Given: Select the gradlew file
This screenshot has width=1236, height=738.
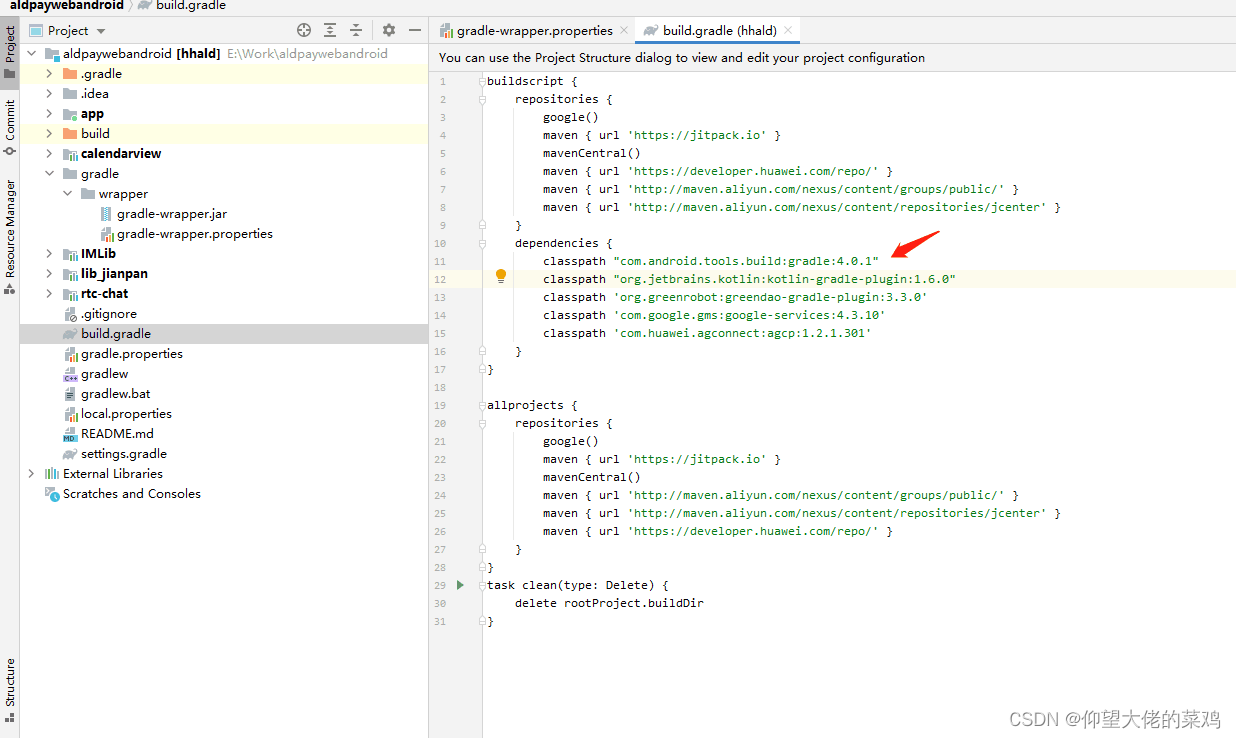Looking at the screenshot, I should 104,373.
